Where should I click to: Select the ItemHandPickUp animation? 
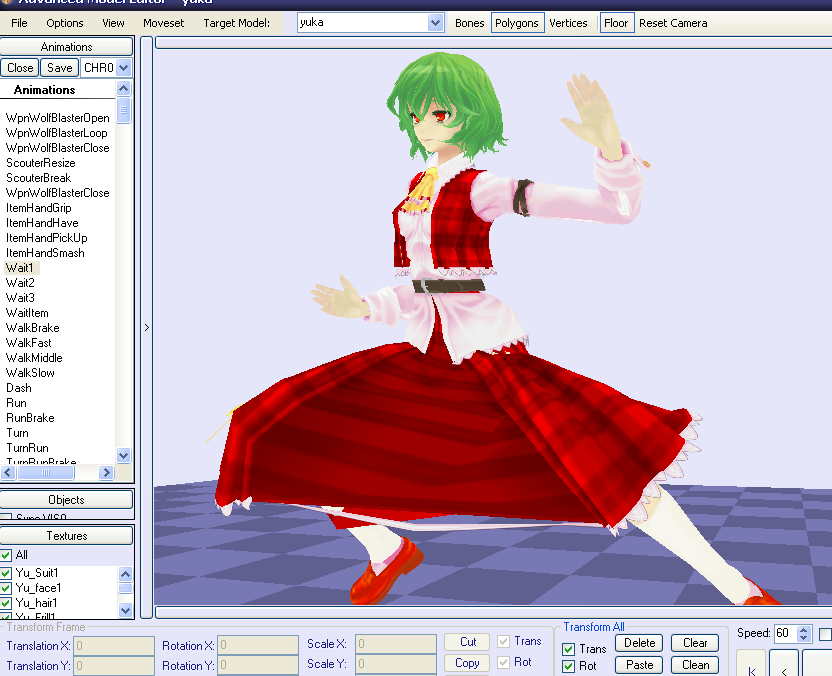coord(47,238)
